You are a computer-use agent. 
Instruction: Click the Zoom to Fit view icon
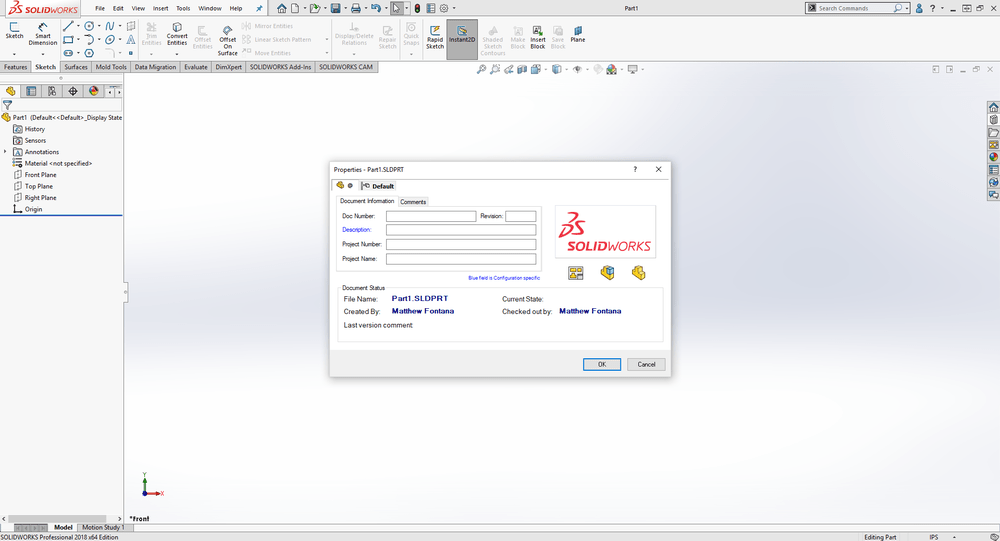coord(481,70)
